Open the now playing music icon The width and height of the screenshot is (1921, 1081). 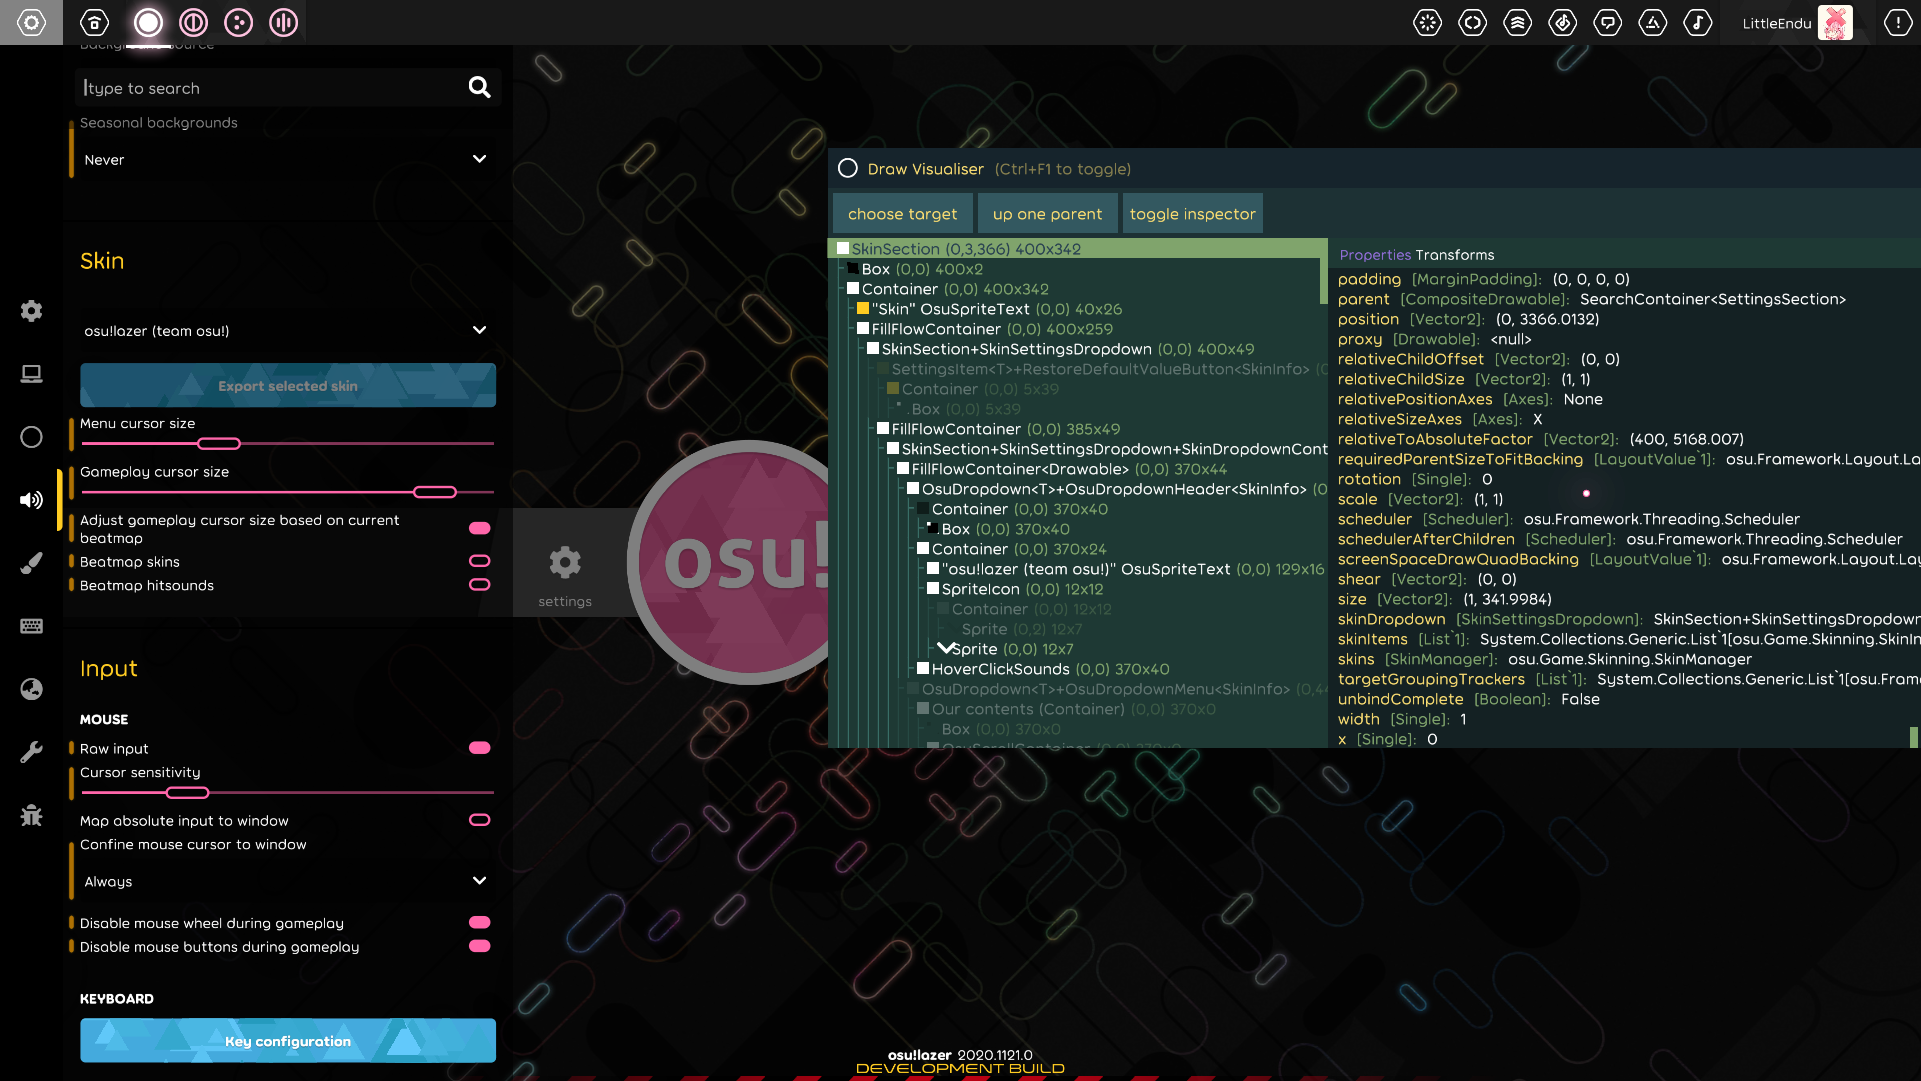tap(1697, 22)
